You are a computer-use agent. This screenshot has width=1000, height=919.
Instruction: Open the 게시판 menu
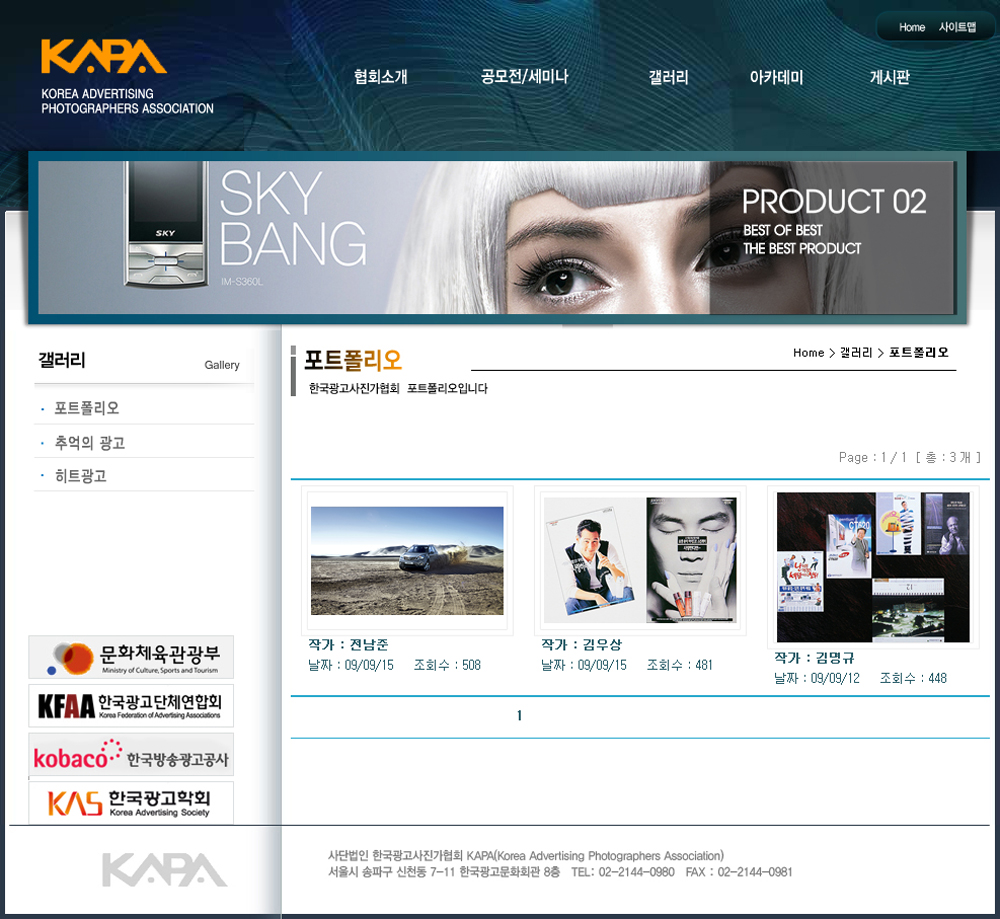(x=889, y=77)
